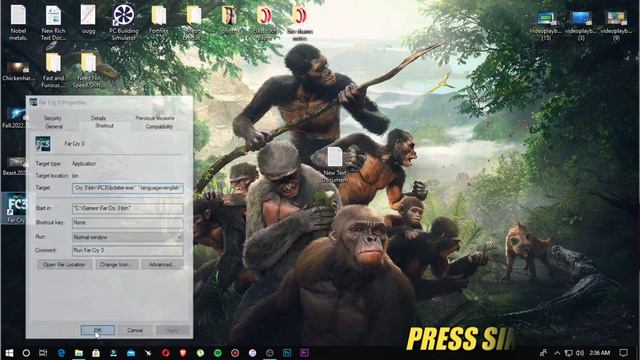
Task: Open Microsoft Store from the taskbar
Action: click(x=96, y=353)
